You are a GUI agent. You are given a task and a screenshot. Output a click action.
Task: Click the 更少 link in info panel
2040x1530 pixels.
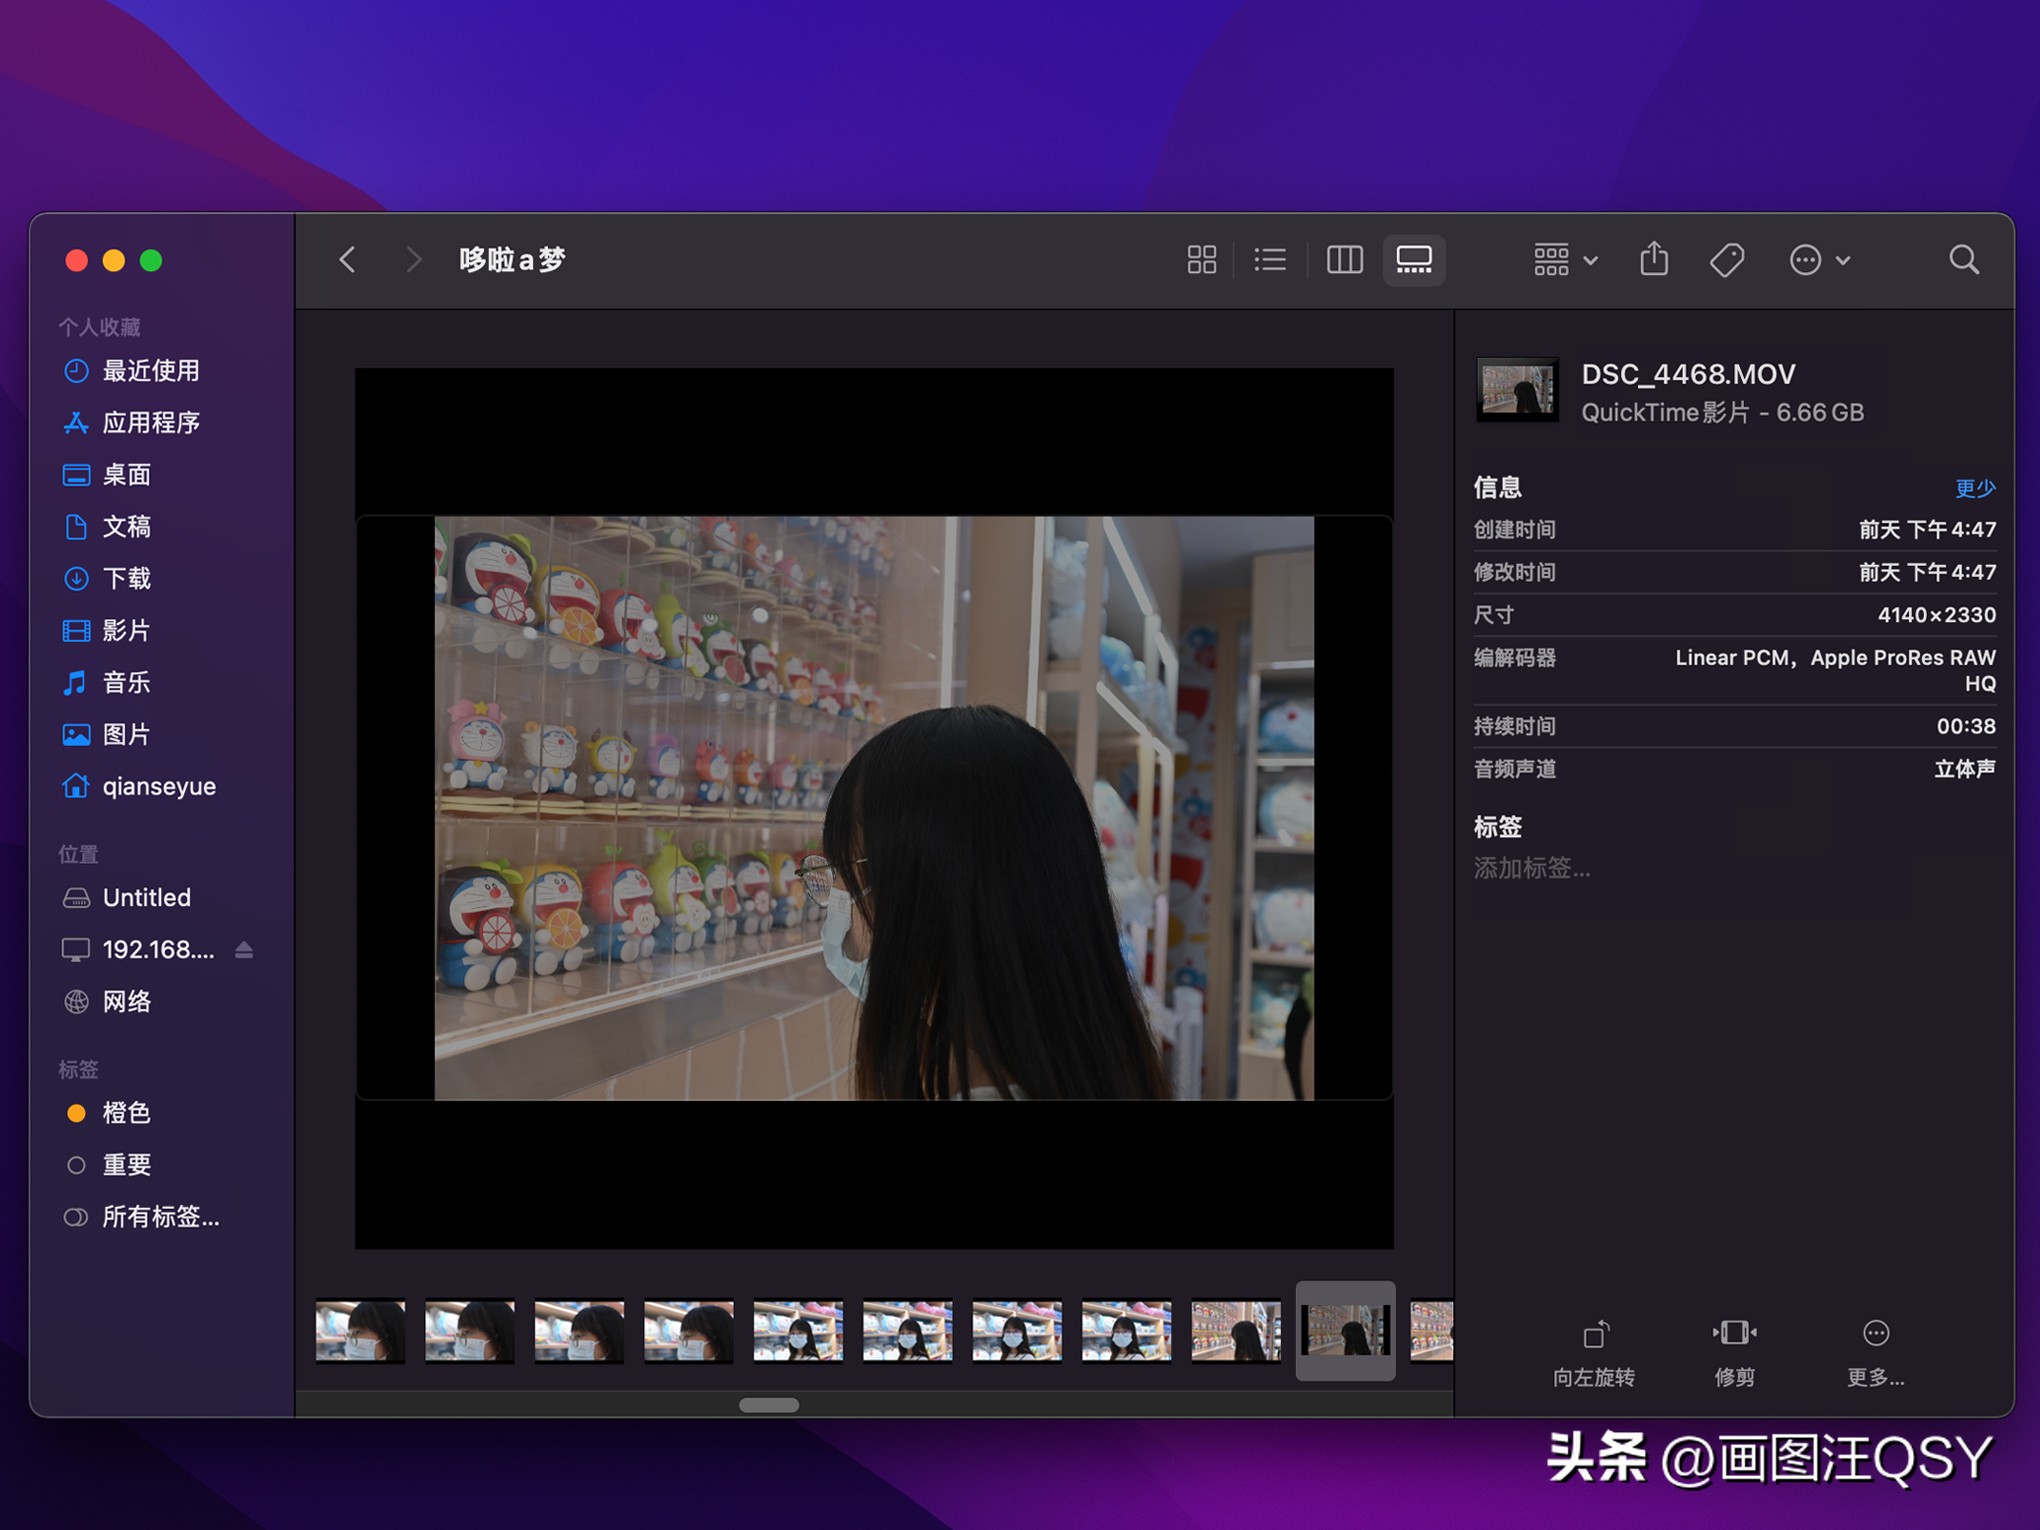pos(1975,488)
